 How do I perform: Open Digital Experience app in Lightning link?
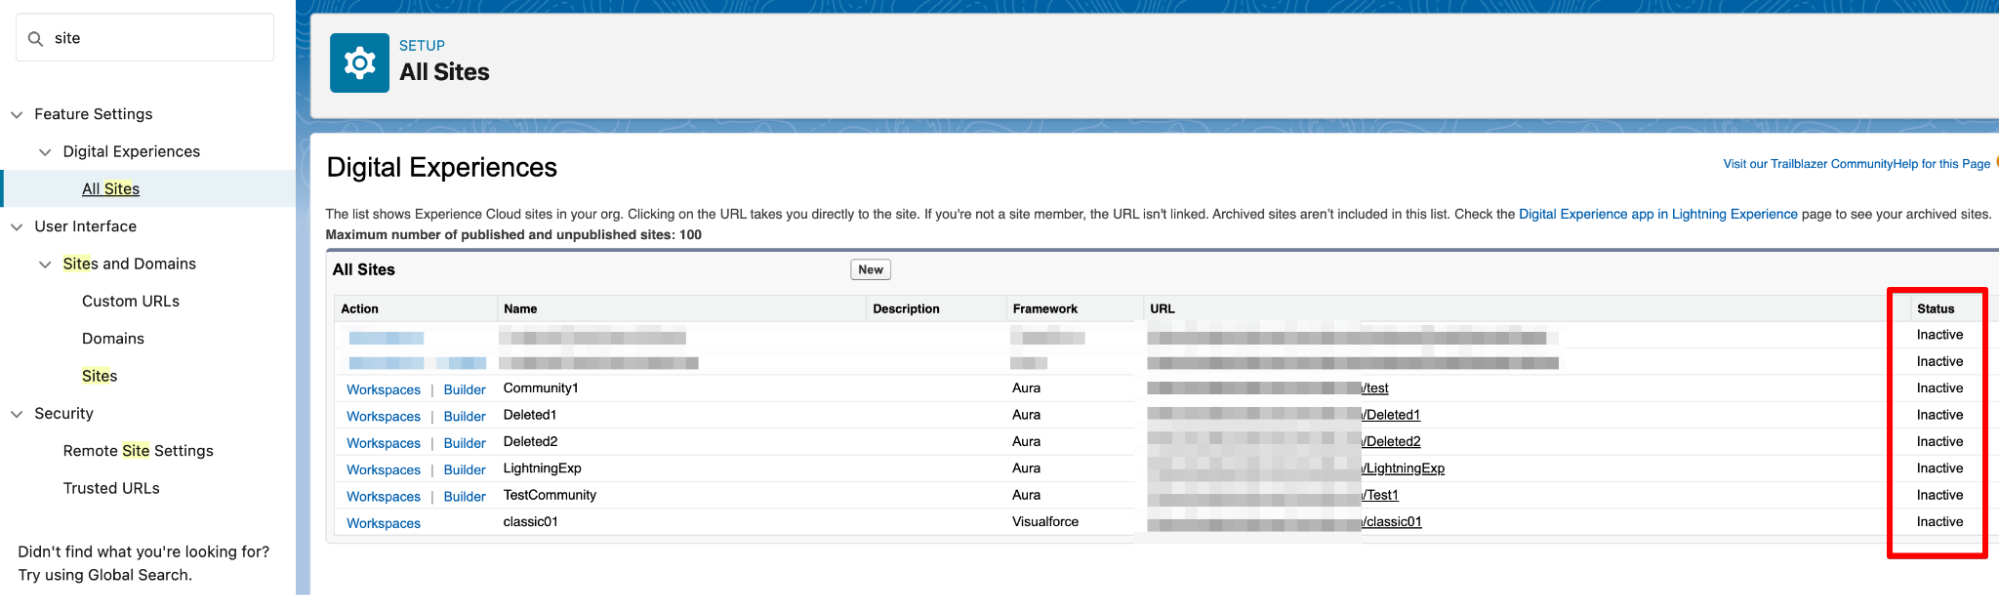1657,214
